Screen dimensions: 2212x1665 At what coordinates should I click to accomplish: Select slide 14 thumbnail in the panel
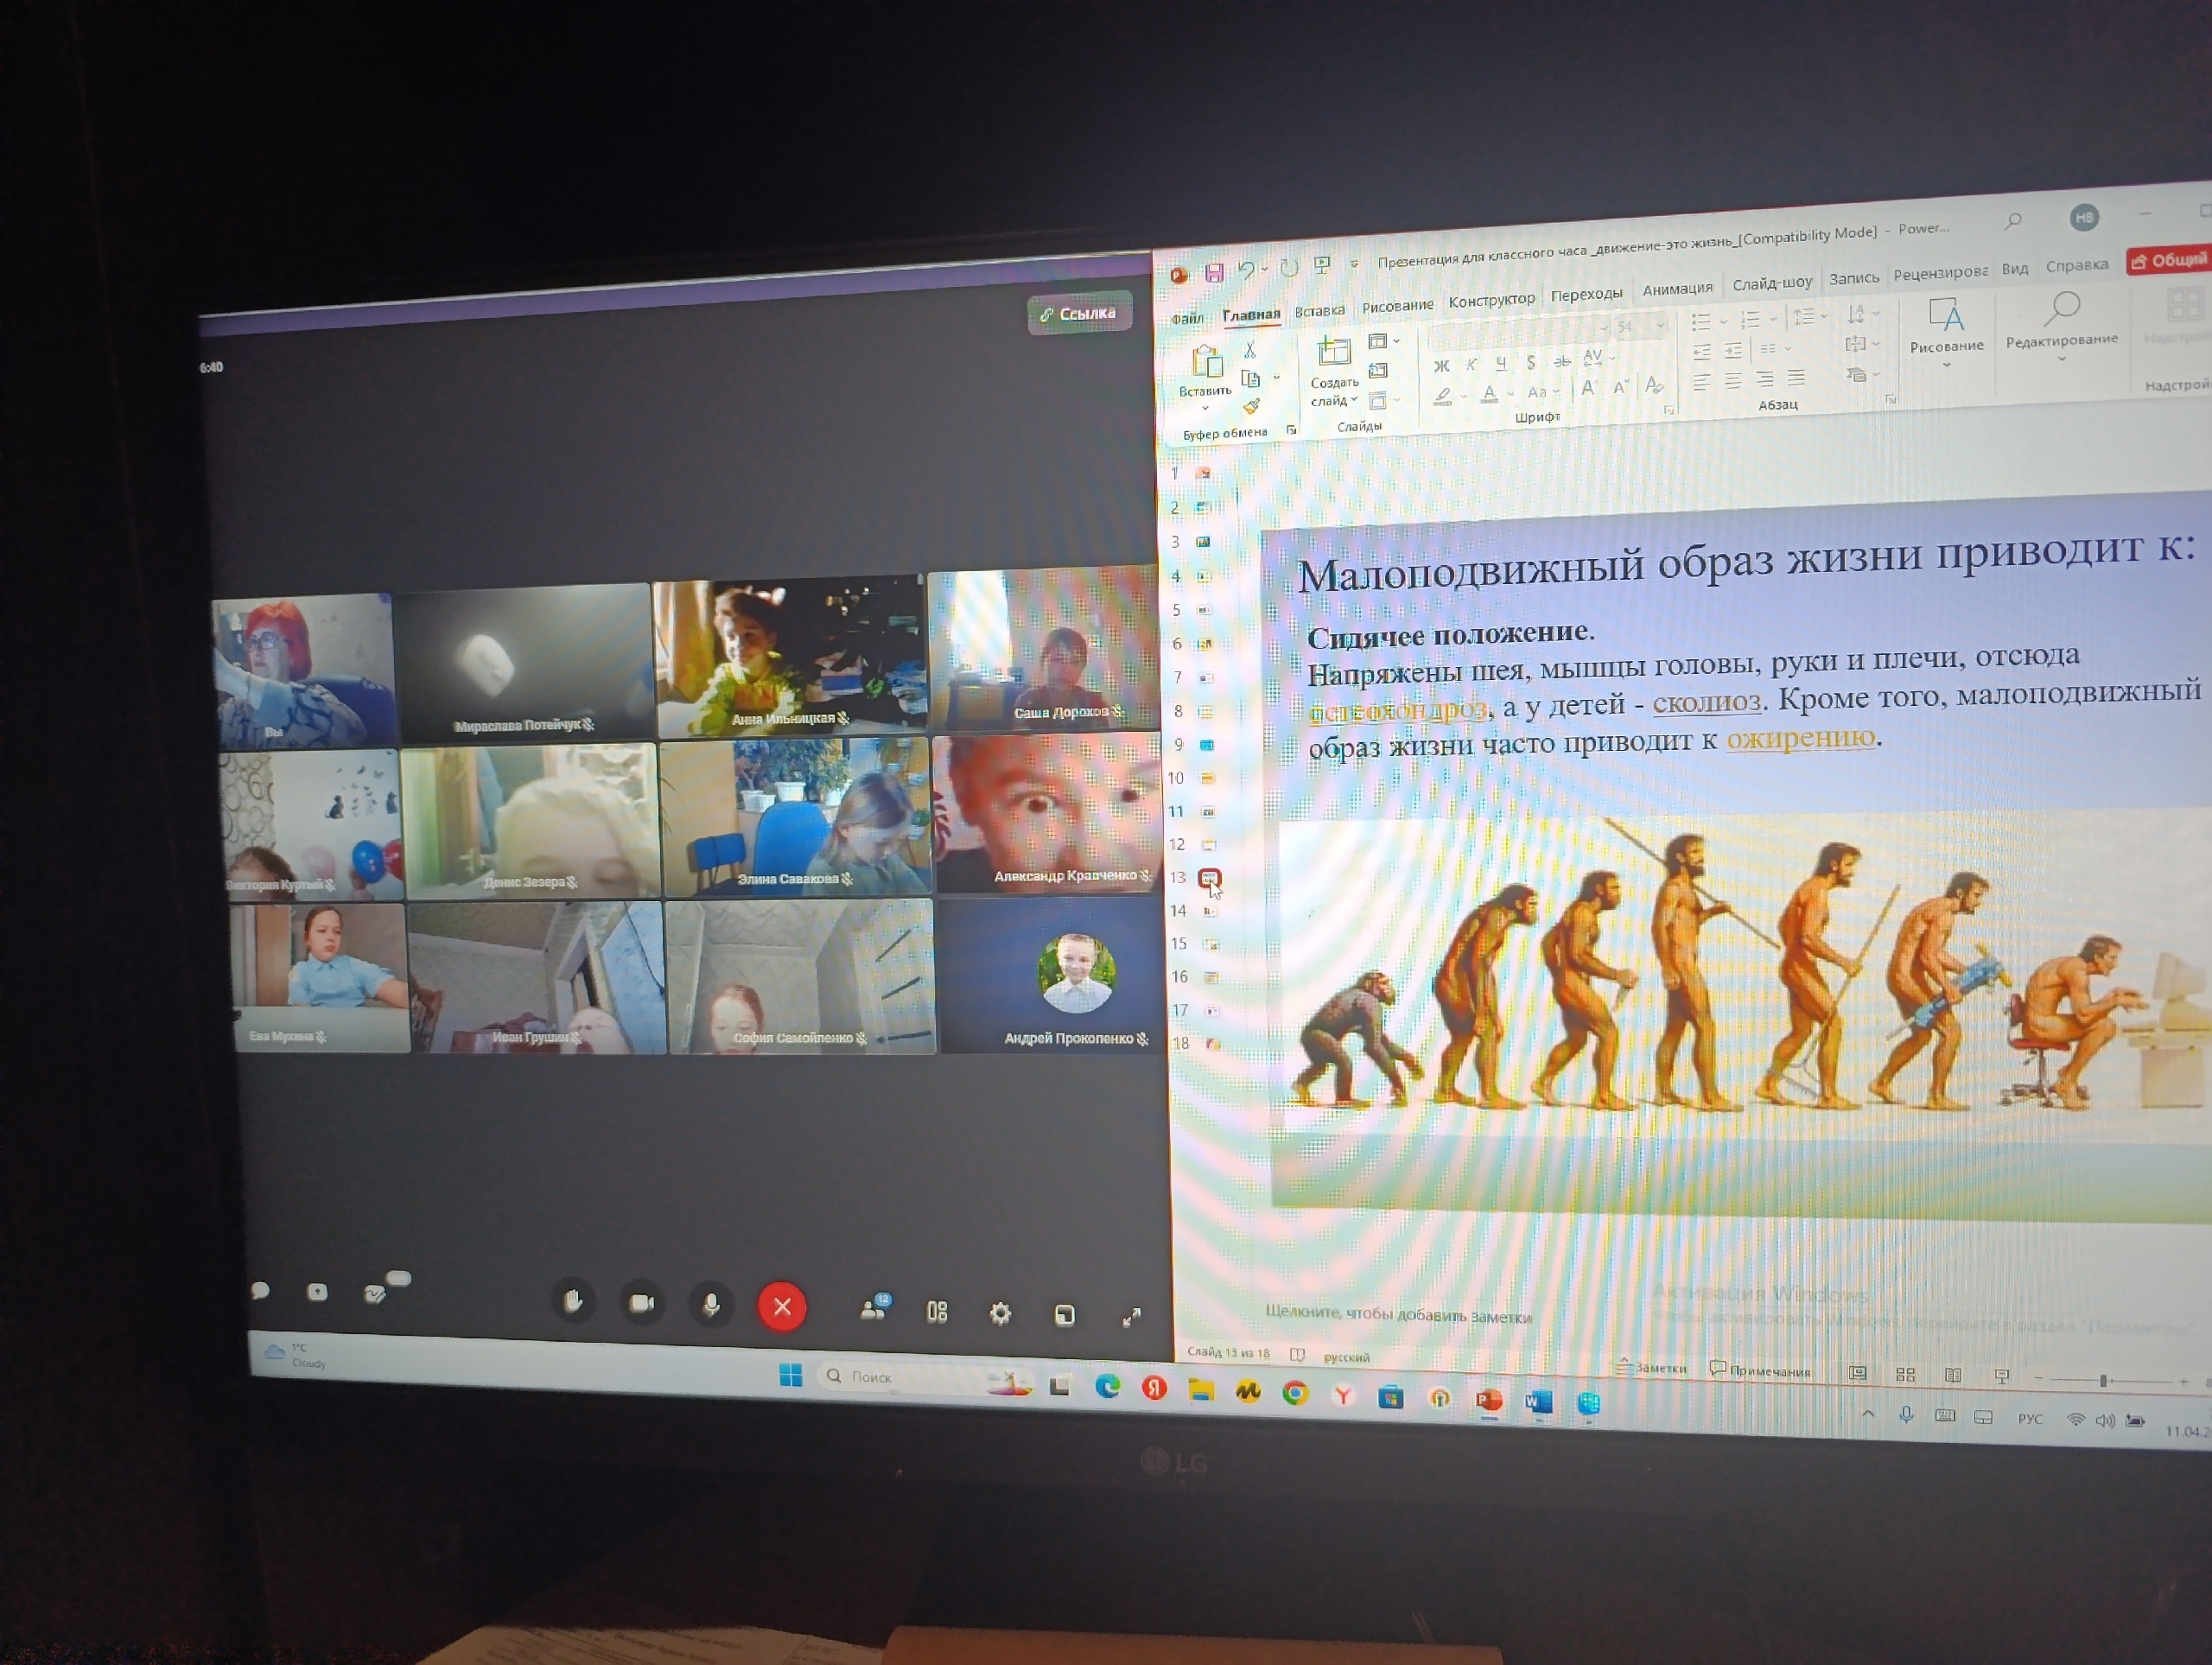(x=1210, y=911)
